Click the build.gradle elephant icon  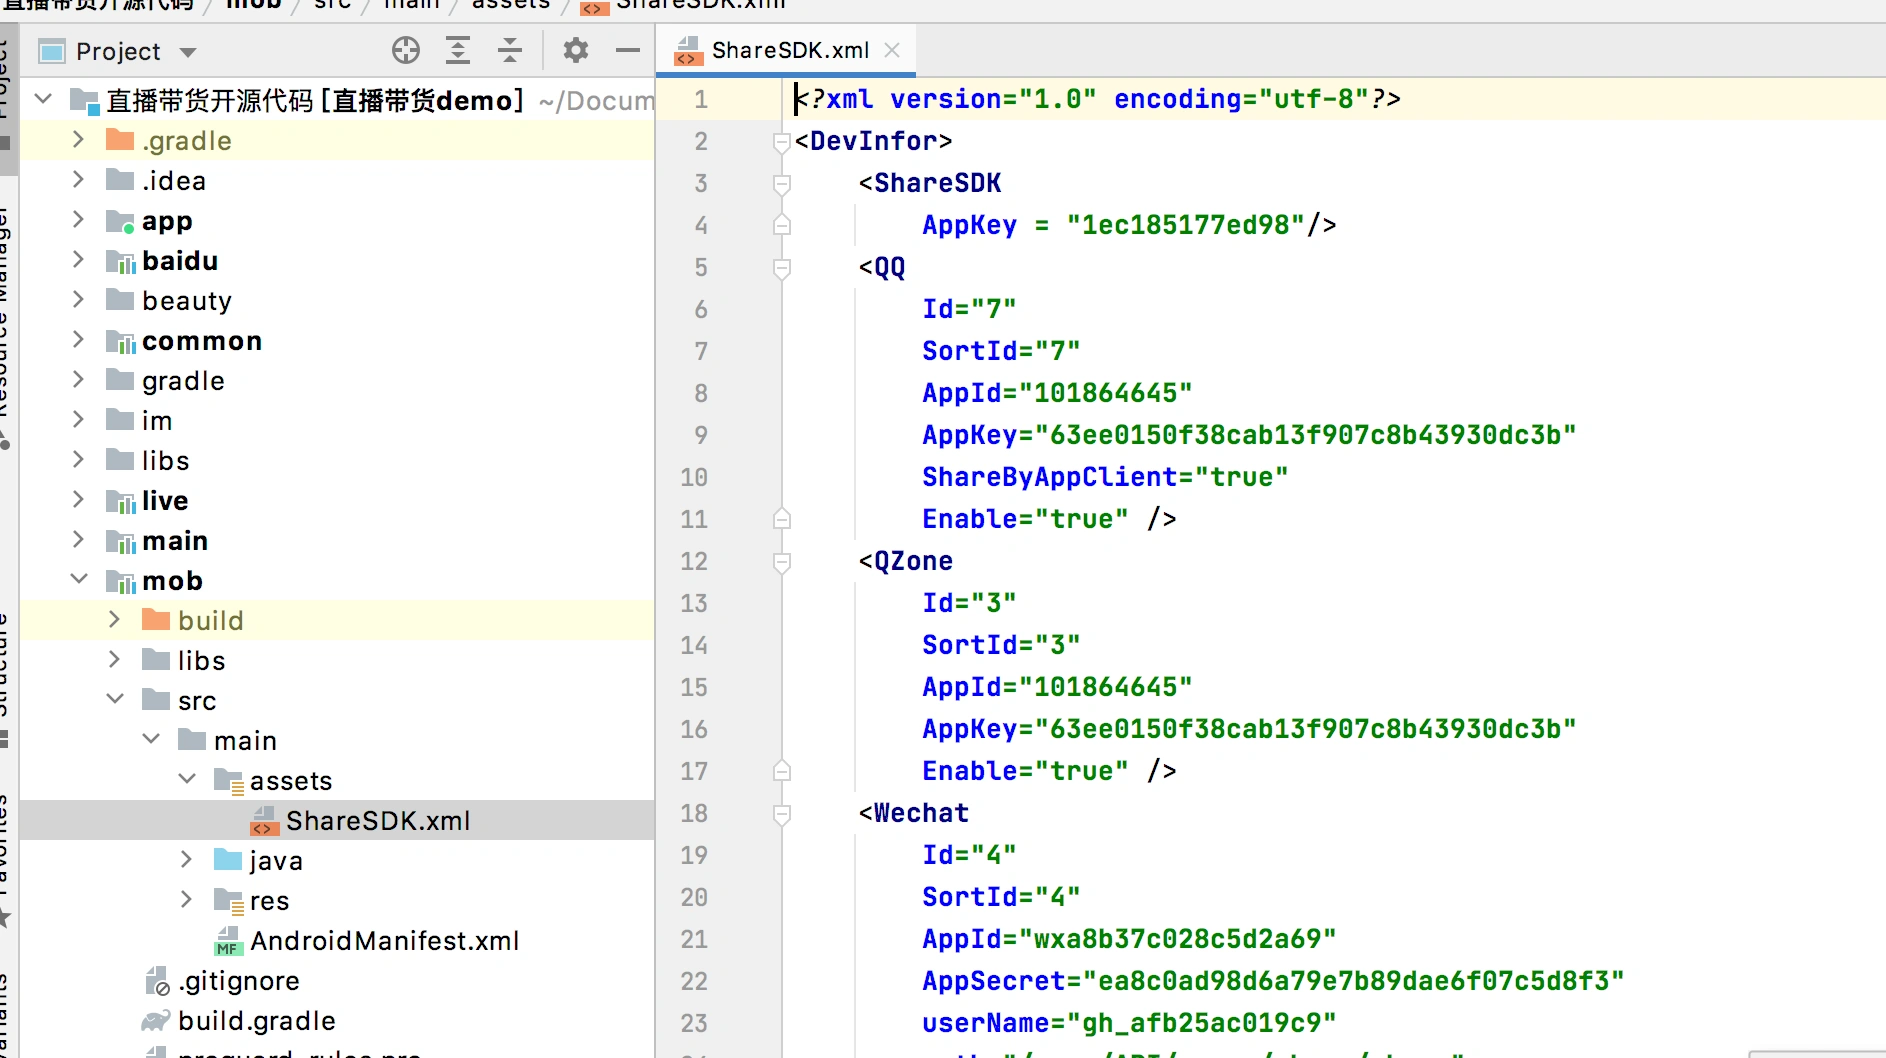click(156, 1021)
